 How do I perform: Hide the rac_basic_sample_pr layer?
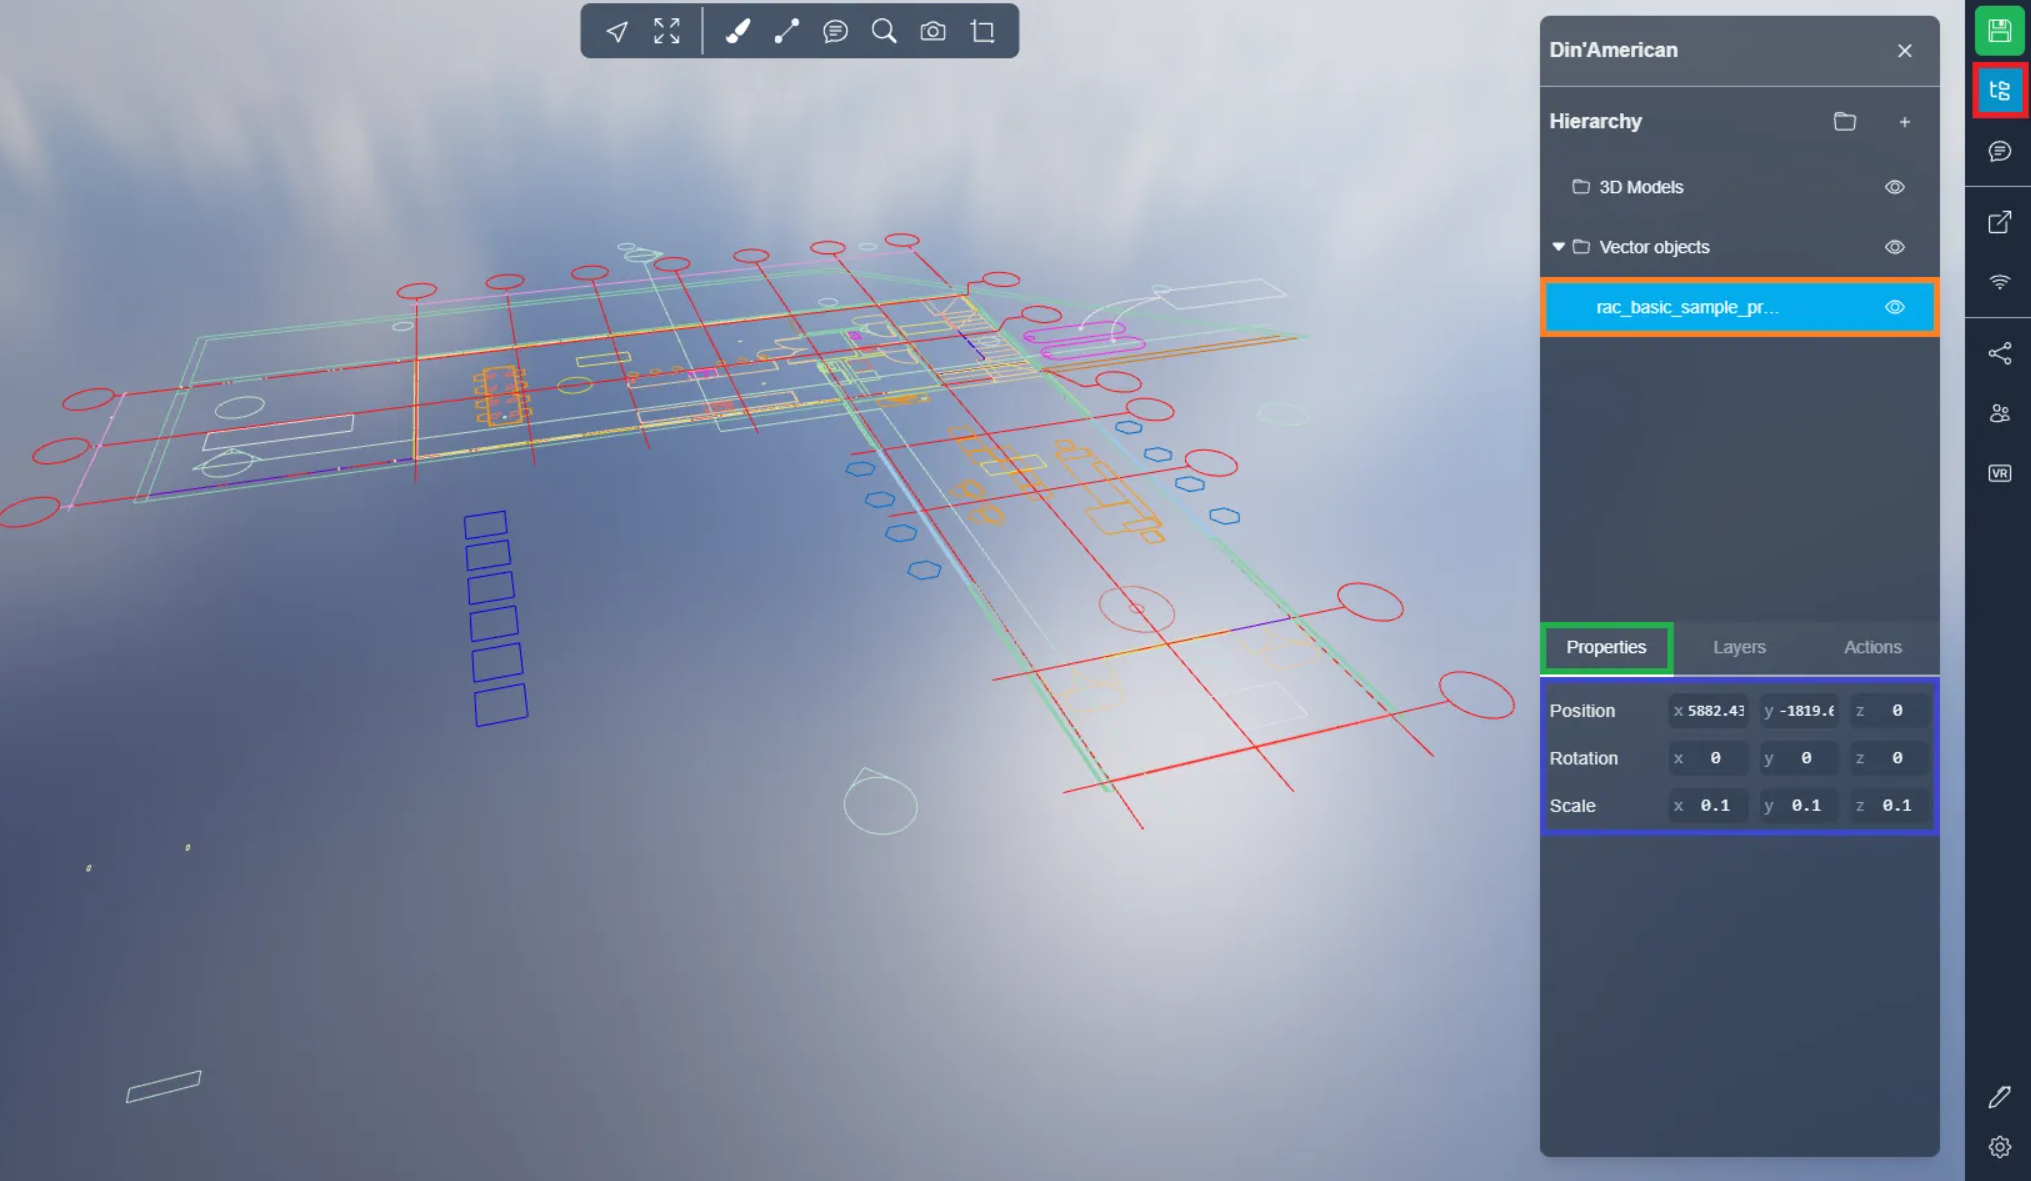(1894, 307)
